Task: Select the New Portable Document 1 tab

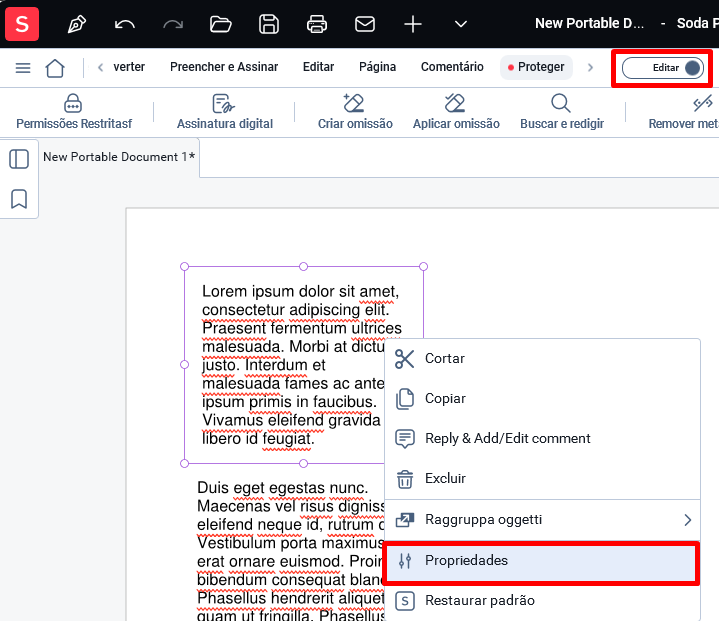Action: click(119, 157)
